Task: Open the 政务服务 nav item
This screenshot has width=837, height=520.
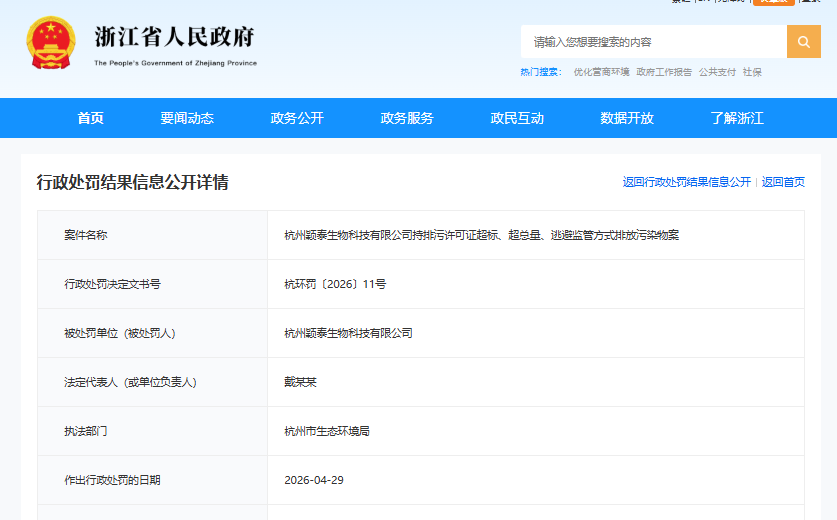Action: [407, 118]
